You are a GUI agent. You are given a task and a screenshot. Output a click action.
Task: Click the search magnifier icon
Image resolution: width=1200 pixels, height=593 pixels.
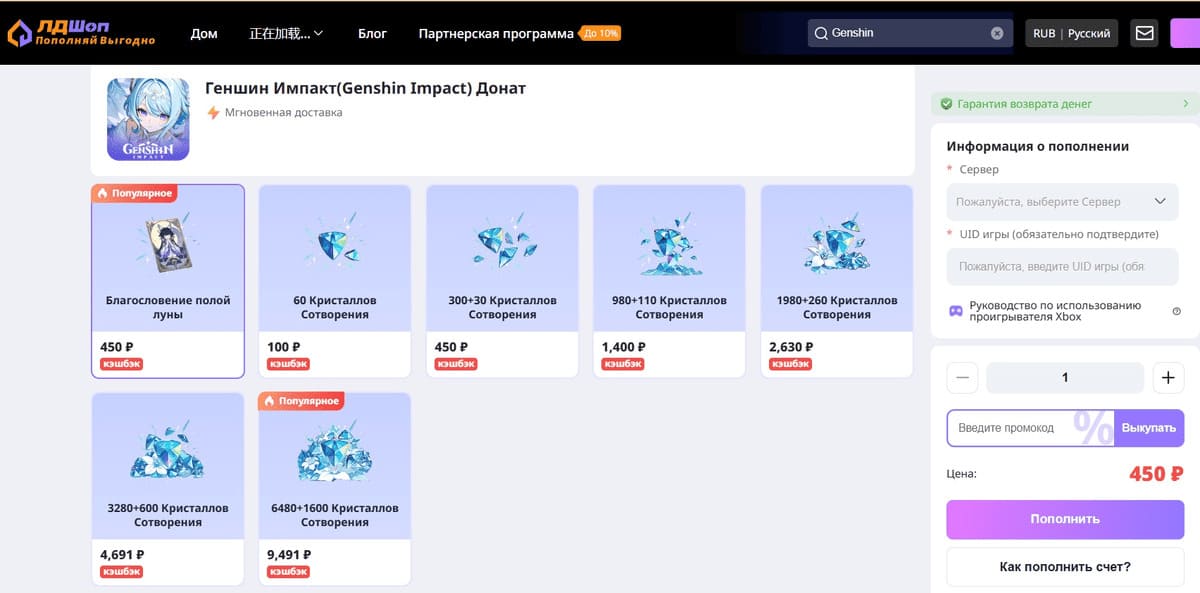click(821, 33)
